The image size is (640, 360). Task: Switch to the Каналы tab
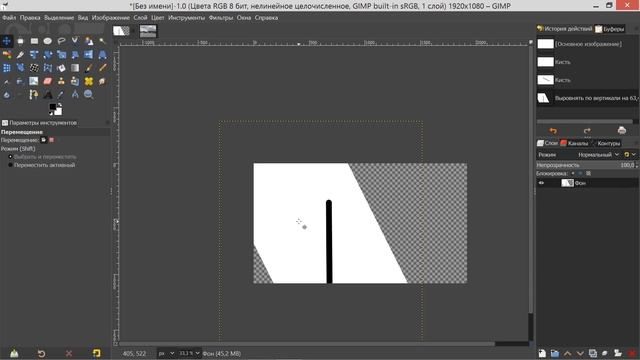575,143
